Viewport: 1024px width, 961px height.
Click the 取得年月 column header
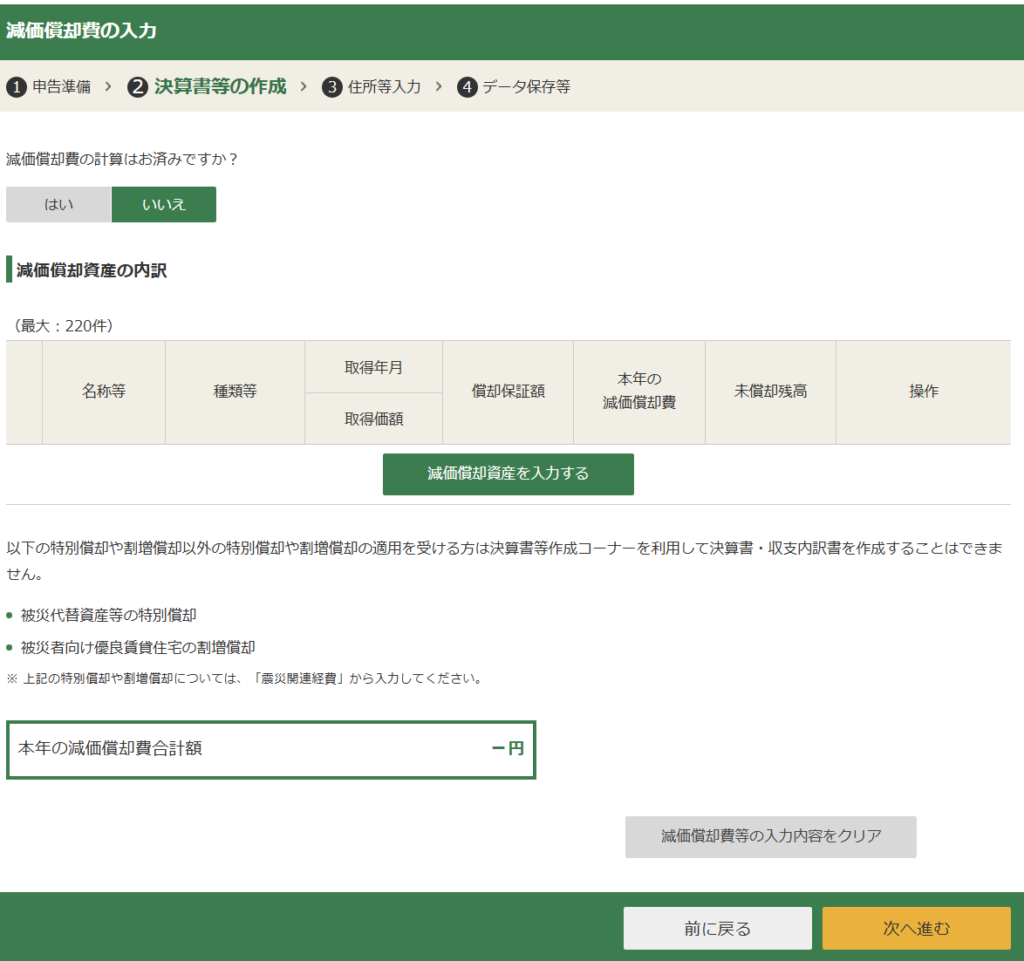374,368
